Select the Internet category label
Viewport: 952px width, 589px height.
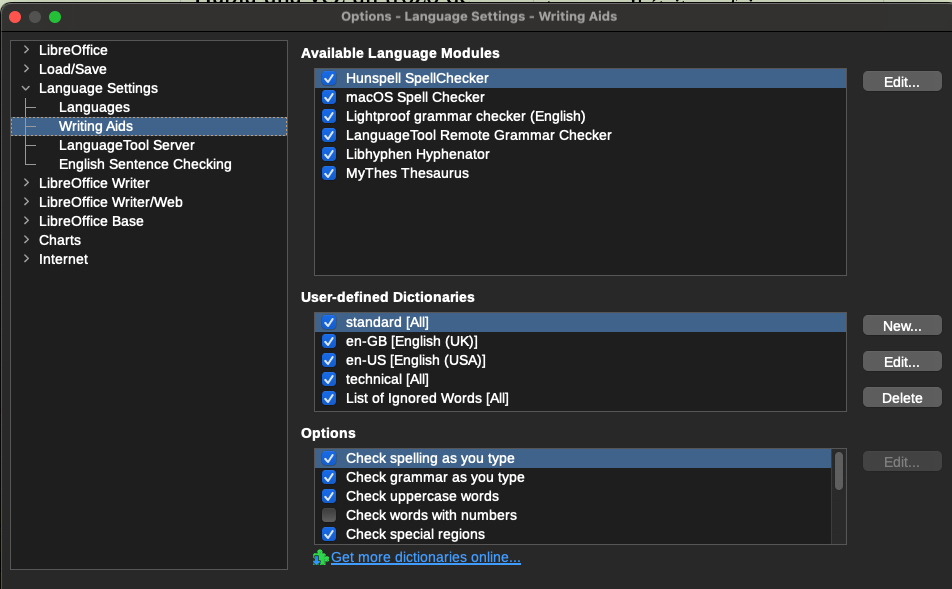pyautogui.click(x=64, y=259)
